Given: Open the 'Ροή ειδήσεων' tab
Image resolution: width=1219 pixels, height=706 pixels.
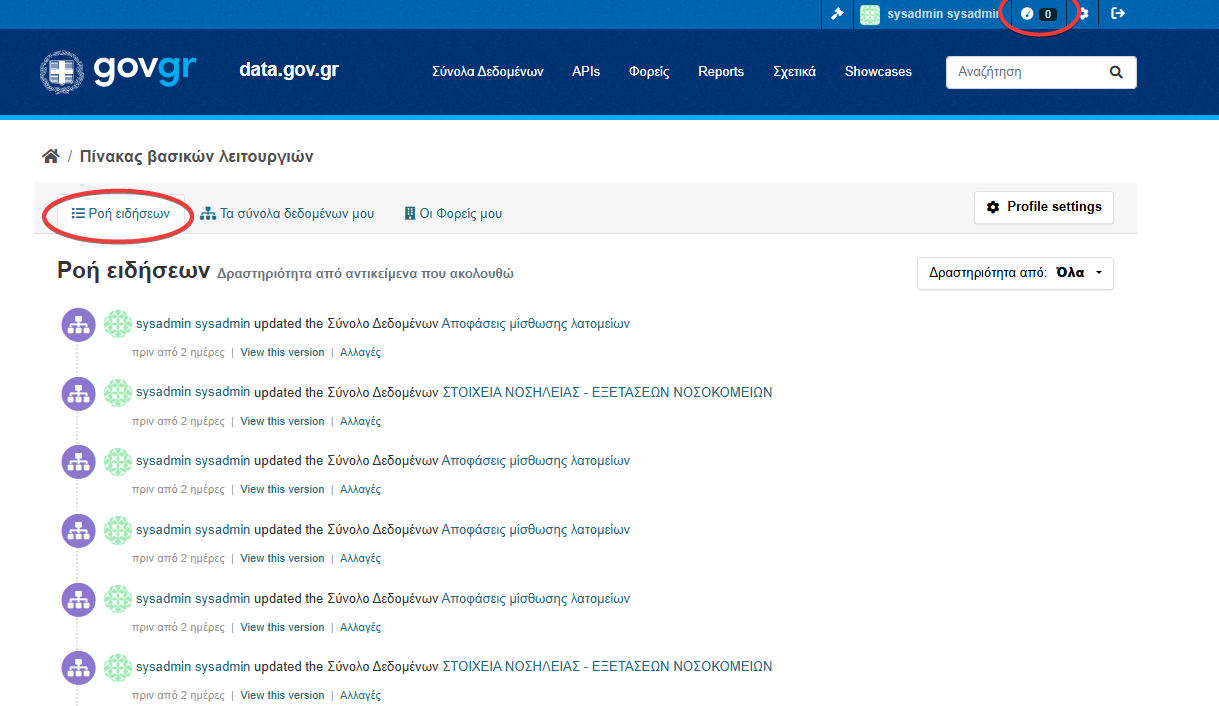Looking at the screenshot, I should (121, 213).
